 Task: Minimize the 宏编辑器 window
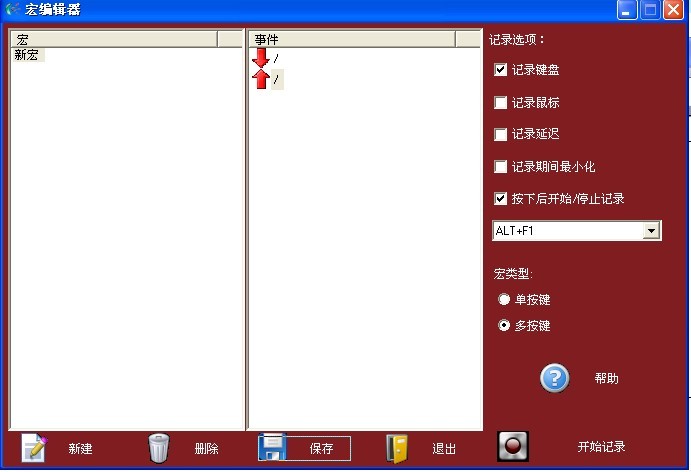coord(626,10)
